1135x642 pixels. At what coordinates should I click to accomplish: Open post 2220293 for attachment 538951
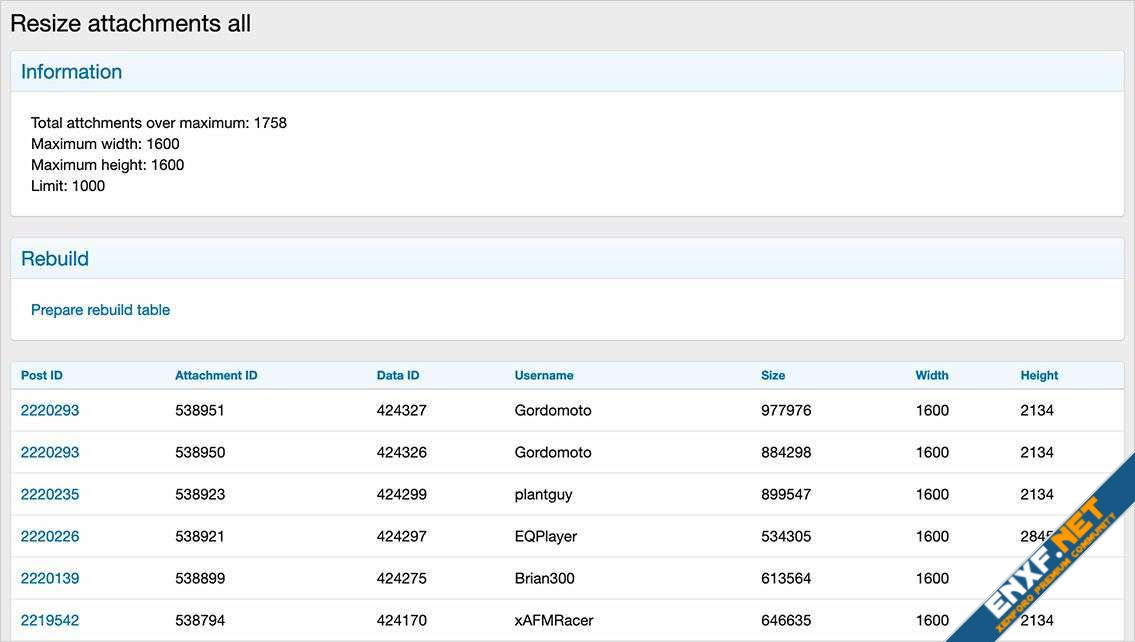pos(50,410)
